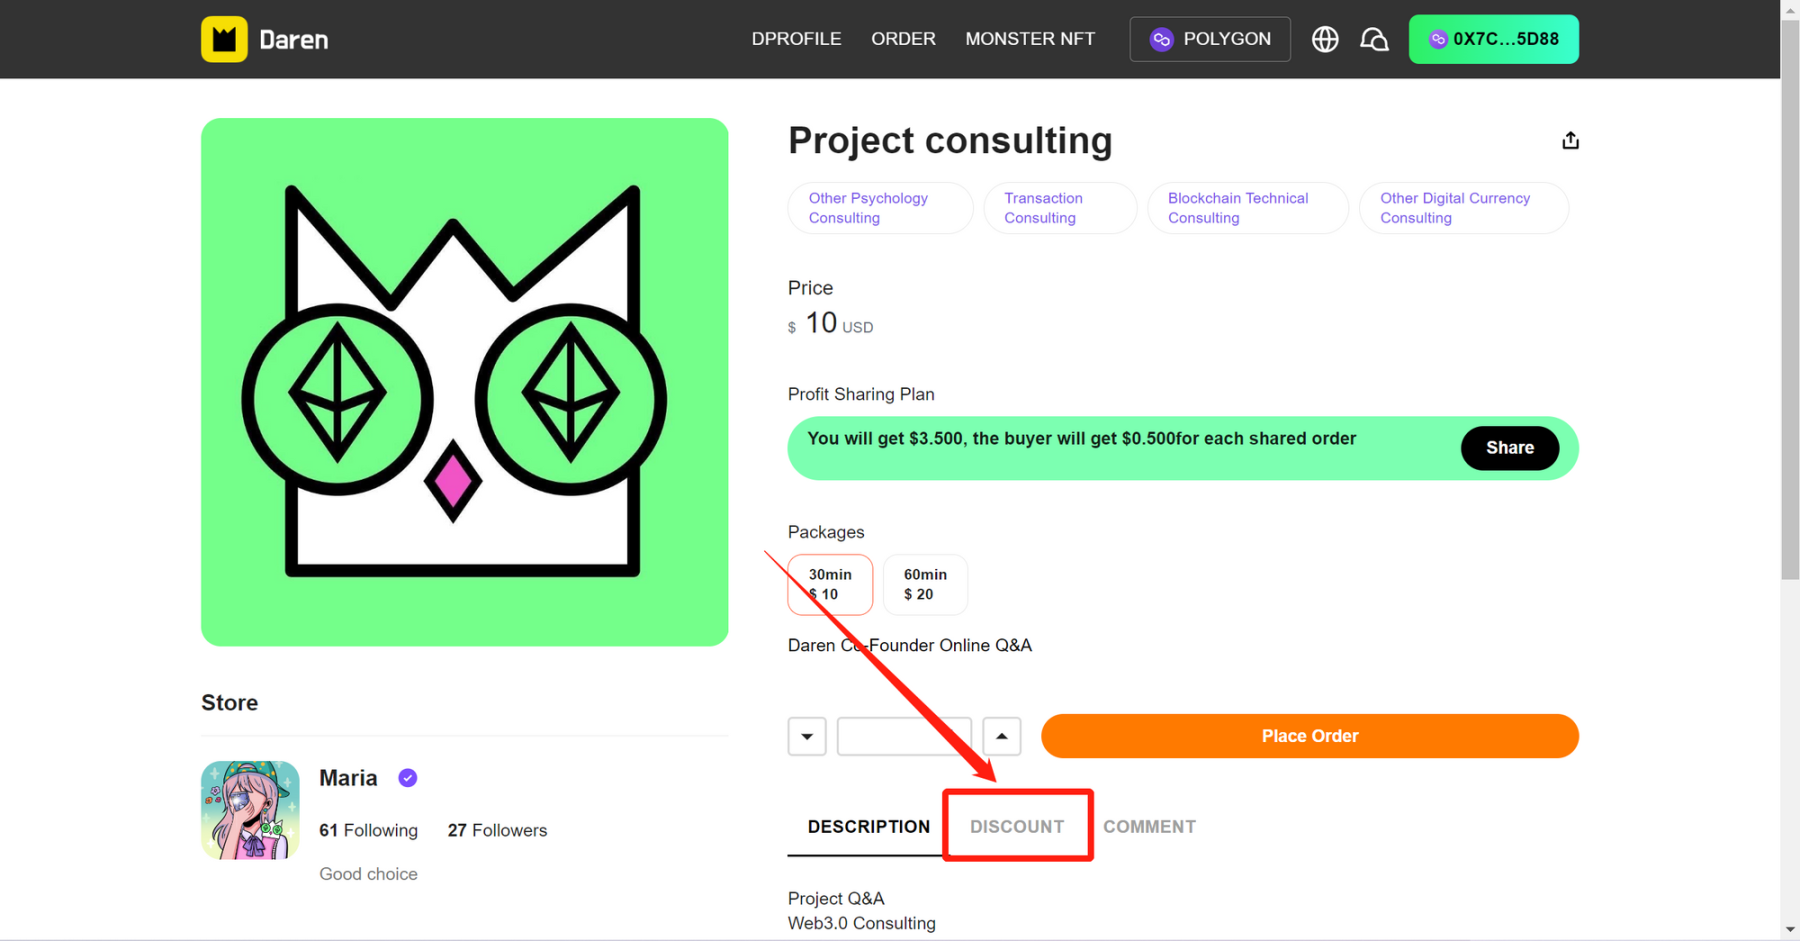The height and width of the screenshot is (941, 1800).
Task: Click the black Share button
Action: click(1509, 448)
